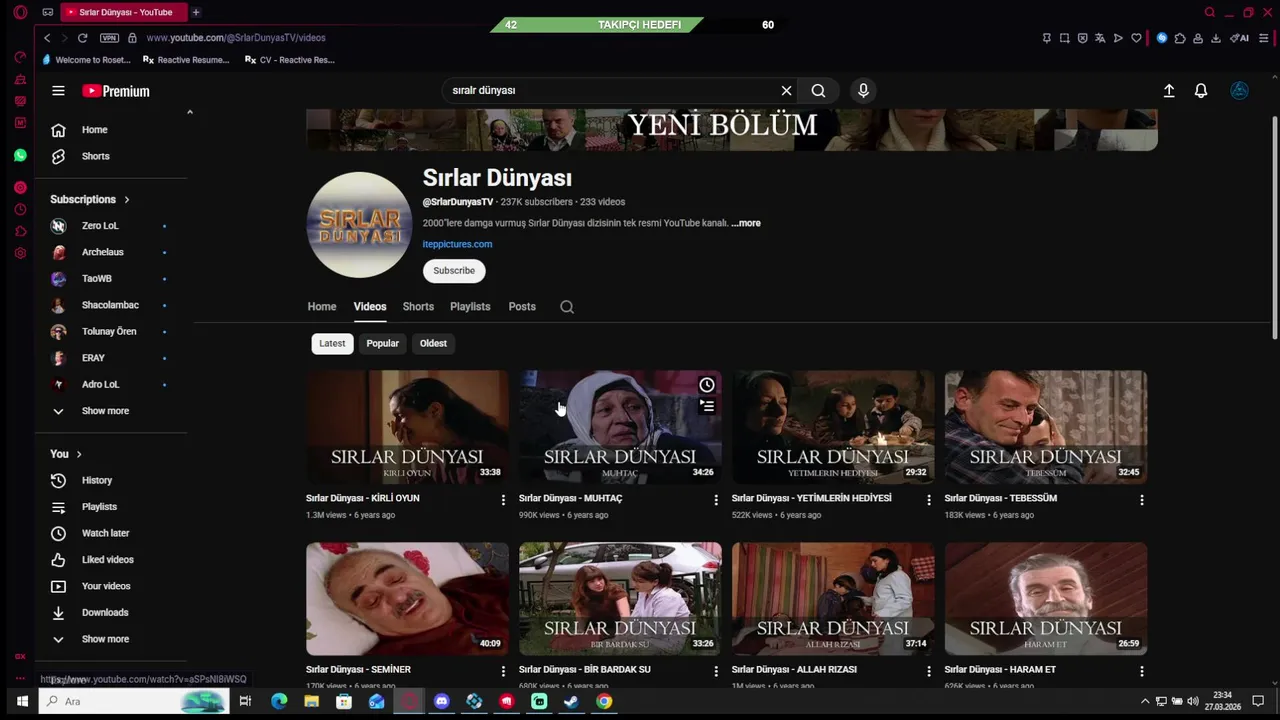
Task: Clear the search box text
Action: 786,90
